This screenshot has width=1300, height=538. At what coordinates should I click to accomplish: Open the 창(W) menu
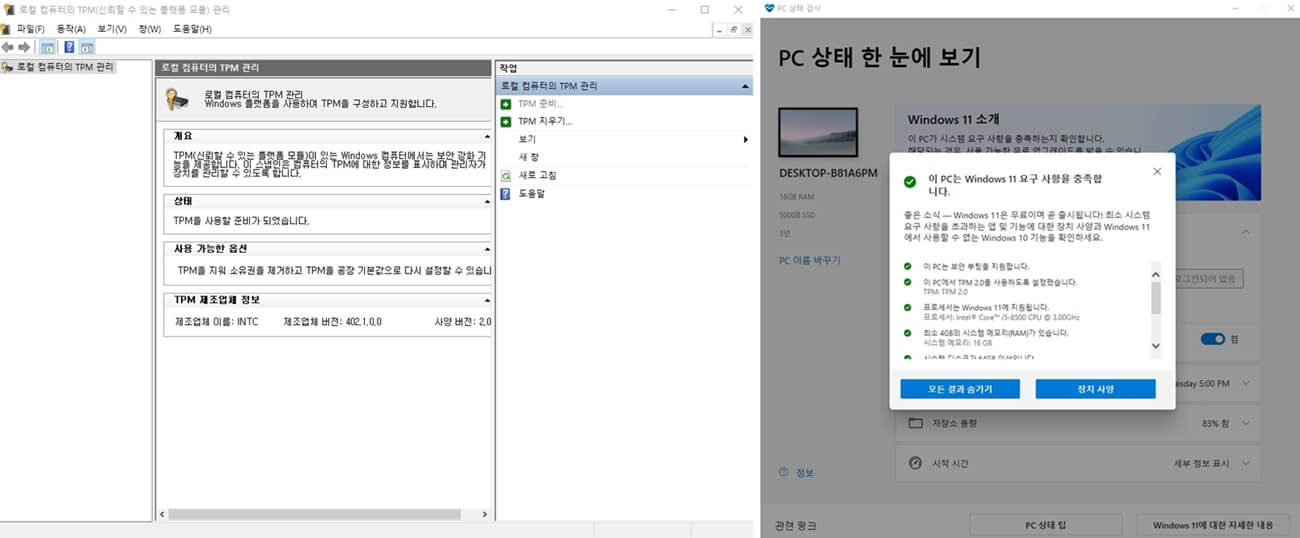click(x=149, y=29)
